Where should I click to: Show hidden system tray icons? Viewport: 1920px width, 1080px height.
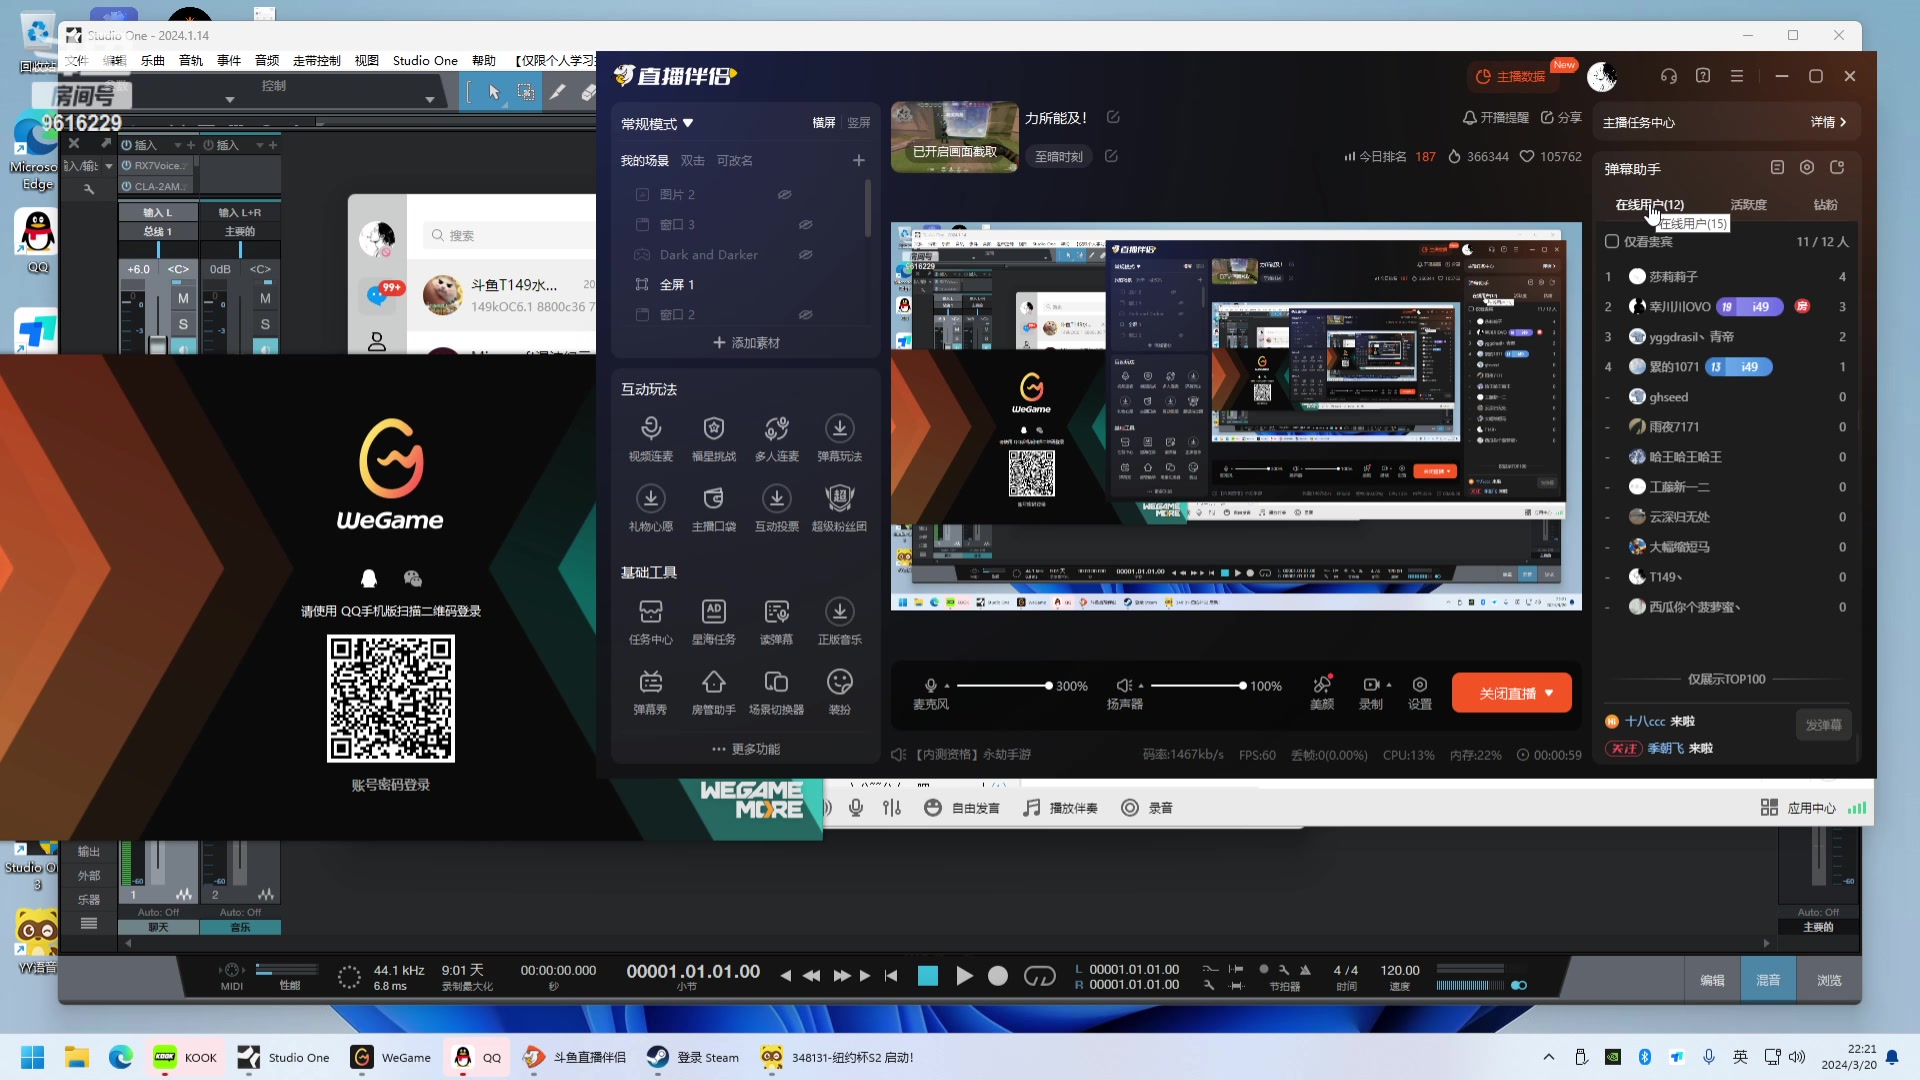[1549, 1057]
